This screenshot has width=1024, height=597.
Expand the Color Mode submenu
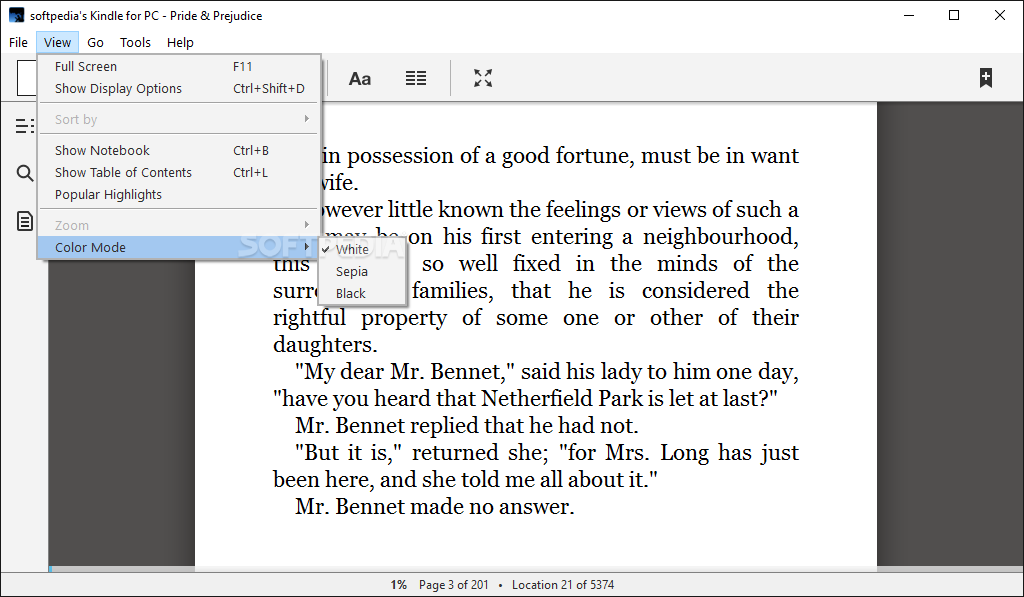coord(178,248)
